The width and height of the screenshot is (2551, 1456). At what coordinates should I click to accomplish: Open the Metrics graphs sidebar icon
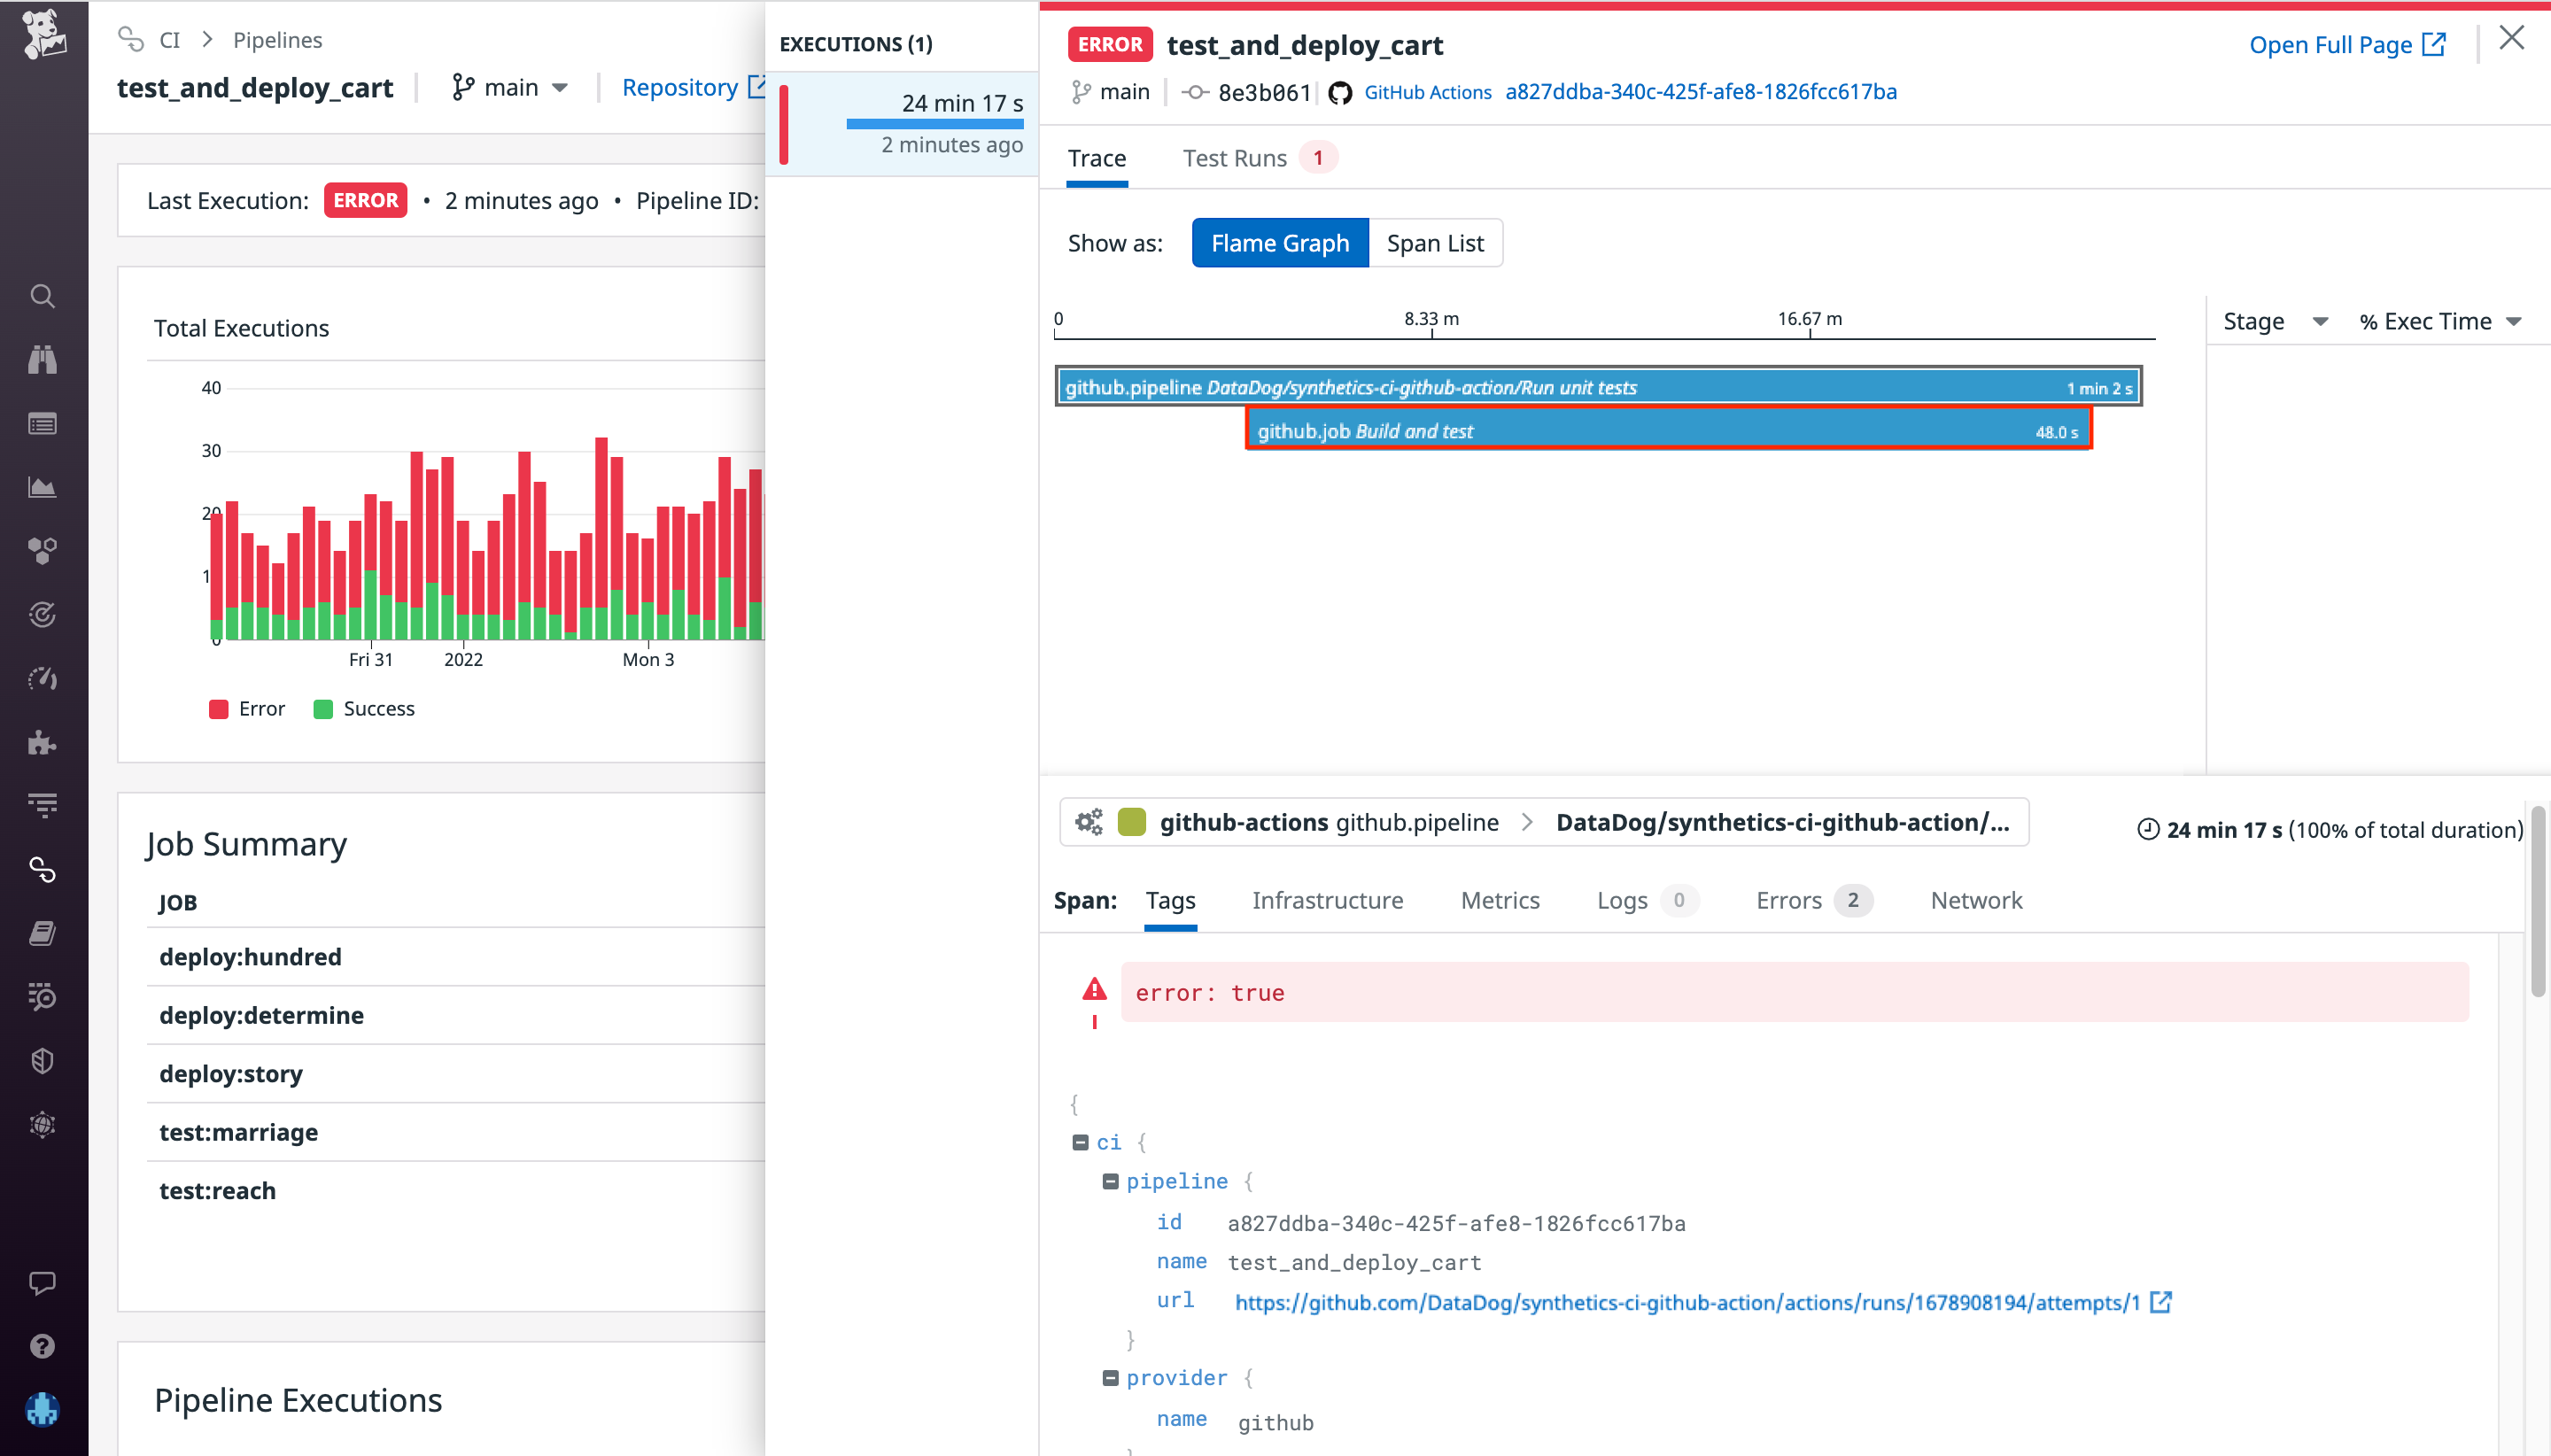tap(42, 487)
